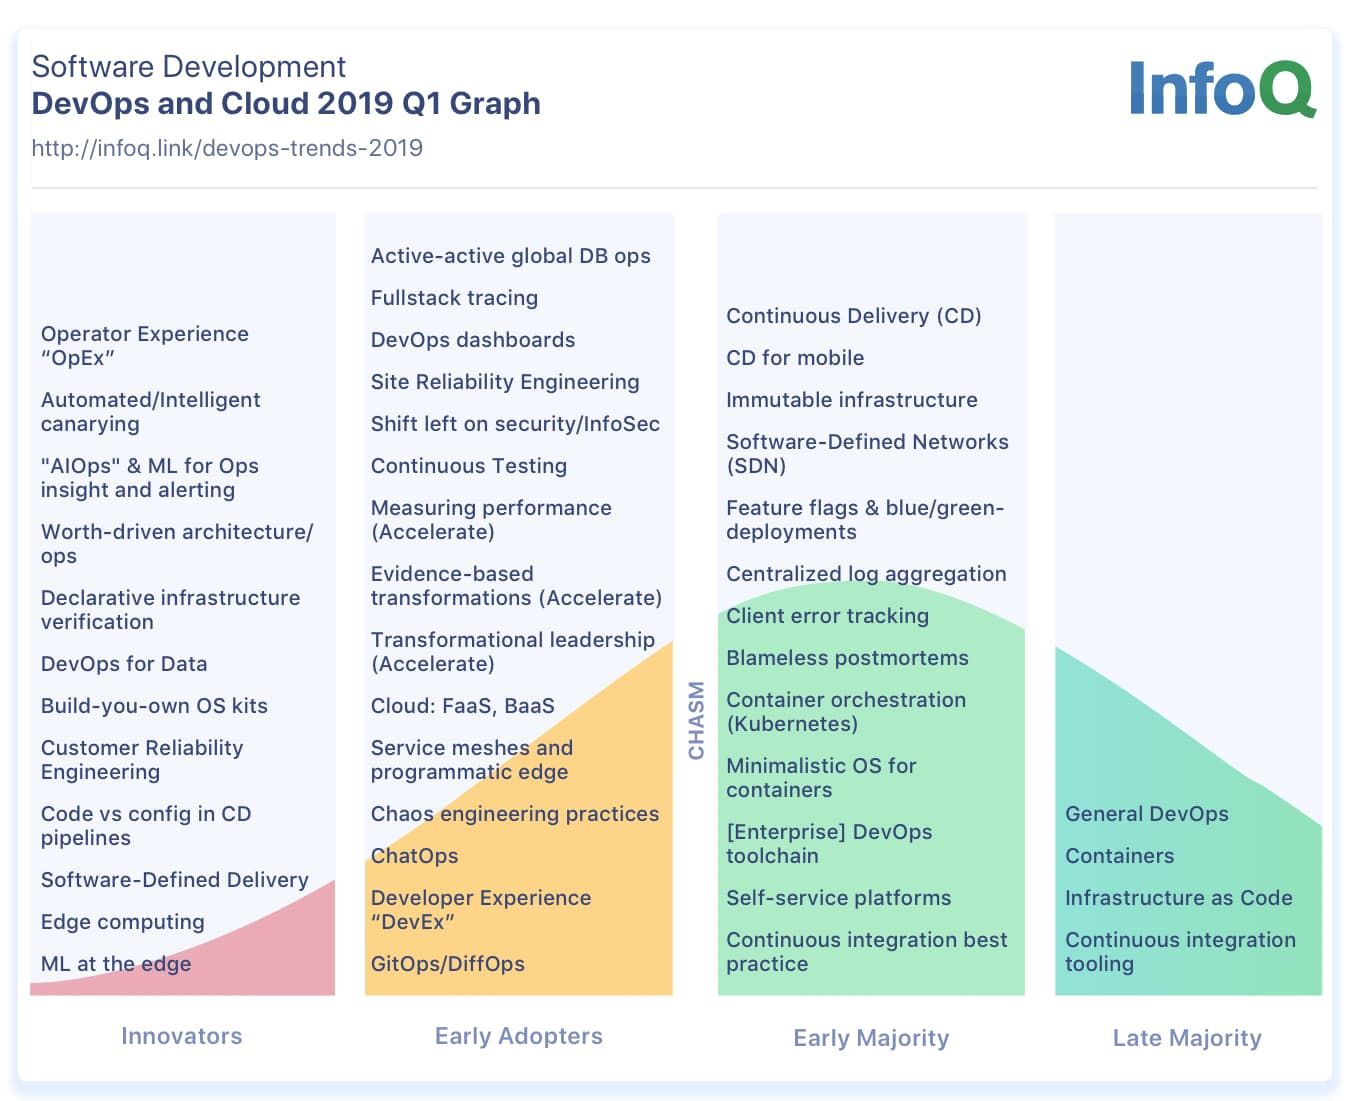Click the Software Development heading

click(188, 66)
